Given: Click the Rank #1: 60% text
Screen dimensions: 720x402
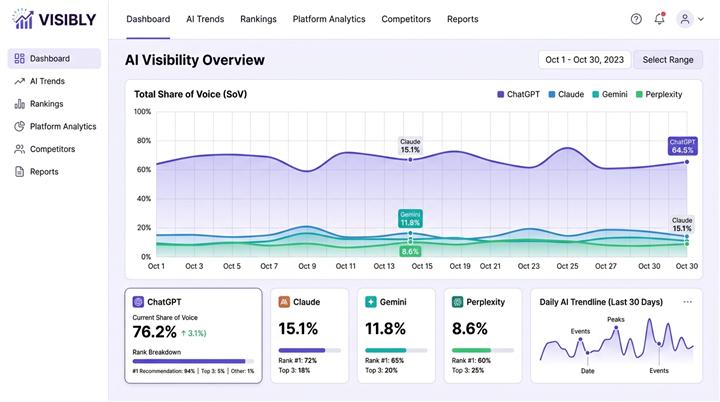Looking at the screenshot, I should [x=471, y=361].
